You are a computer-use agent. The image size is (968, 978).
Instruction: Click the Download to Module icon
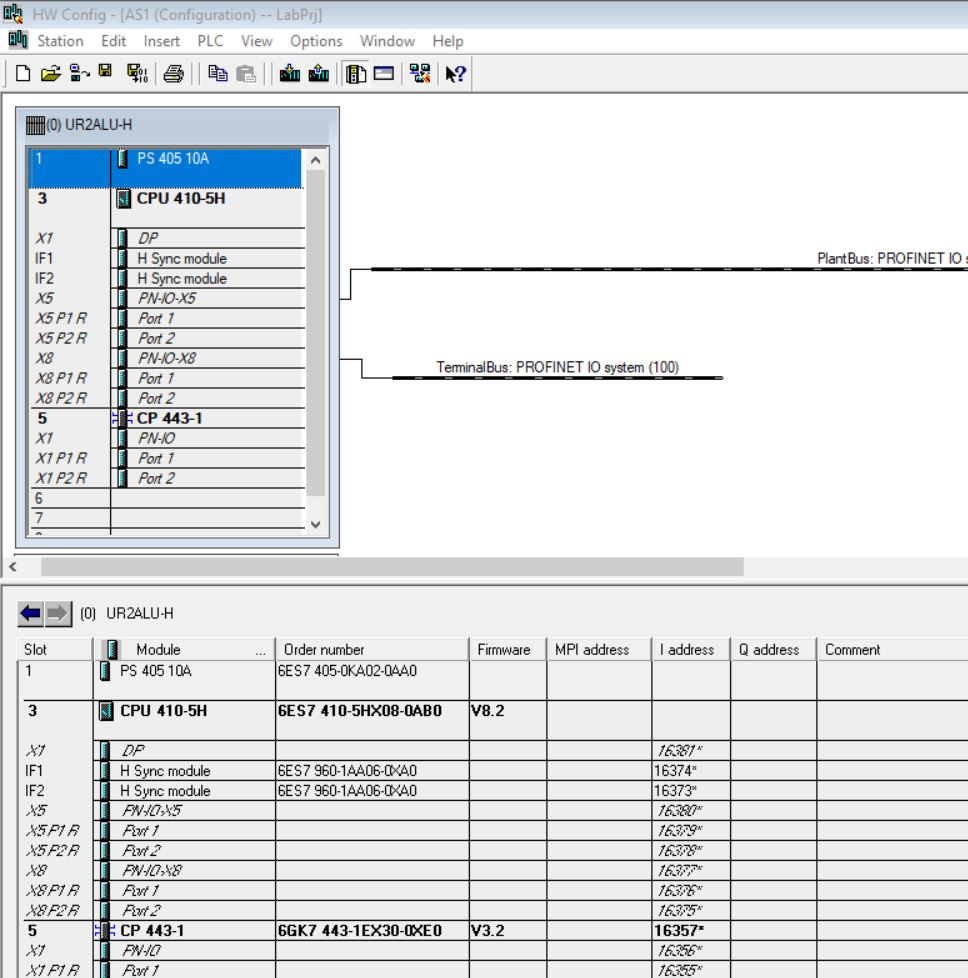pyautogui.click(x=290, y=74)
